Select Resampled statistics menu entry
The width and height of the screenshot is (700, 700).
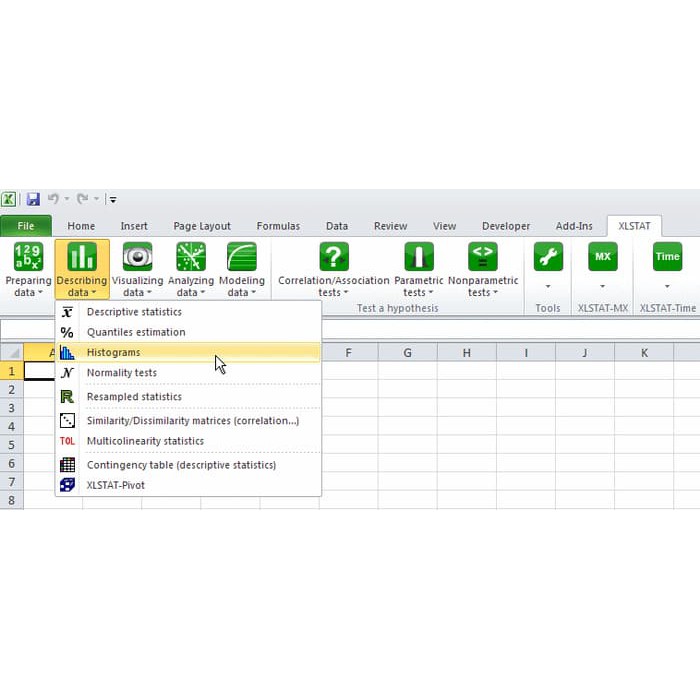click(x=188, y=396)
